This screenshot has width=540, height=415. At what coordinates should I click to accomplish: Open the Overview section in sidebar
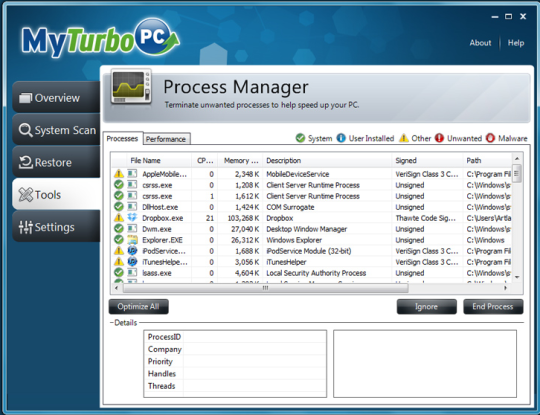(56, 98)
